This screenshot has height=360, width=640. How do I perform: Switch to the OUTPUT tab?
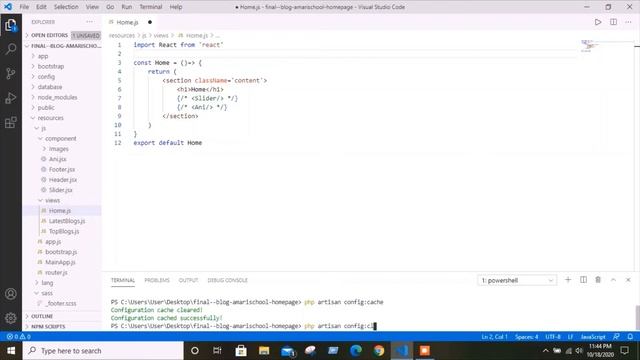(188, 280)
